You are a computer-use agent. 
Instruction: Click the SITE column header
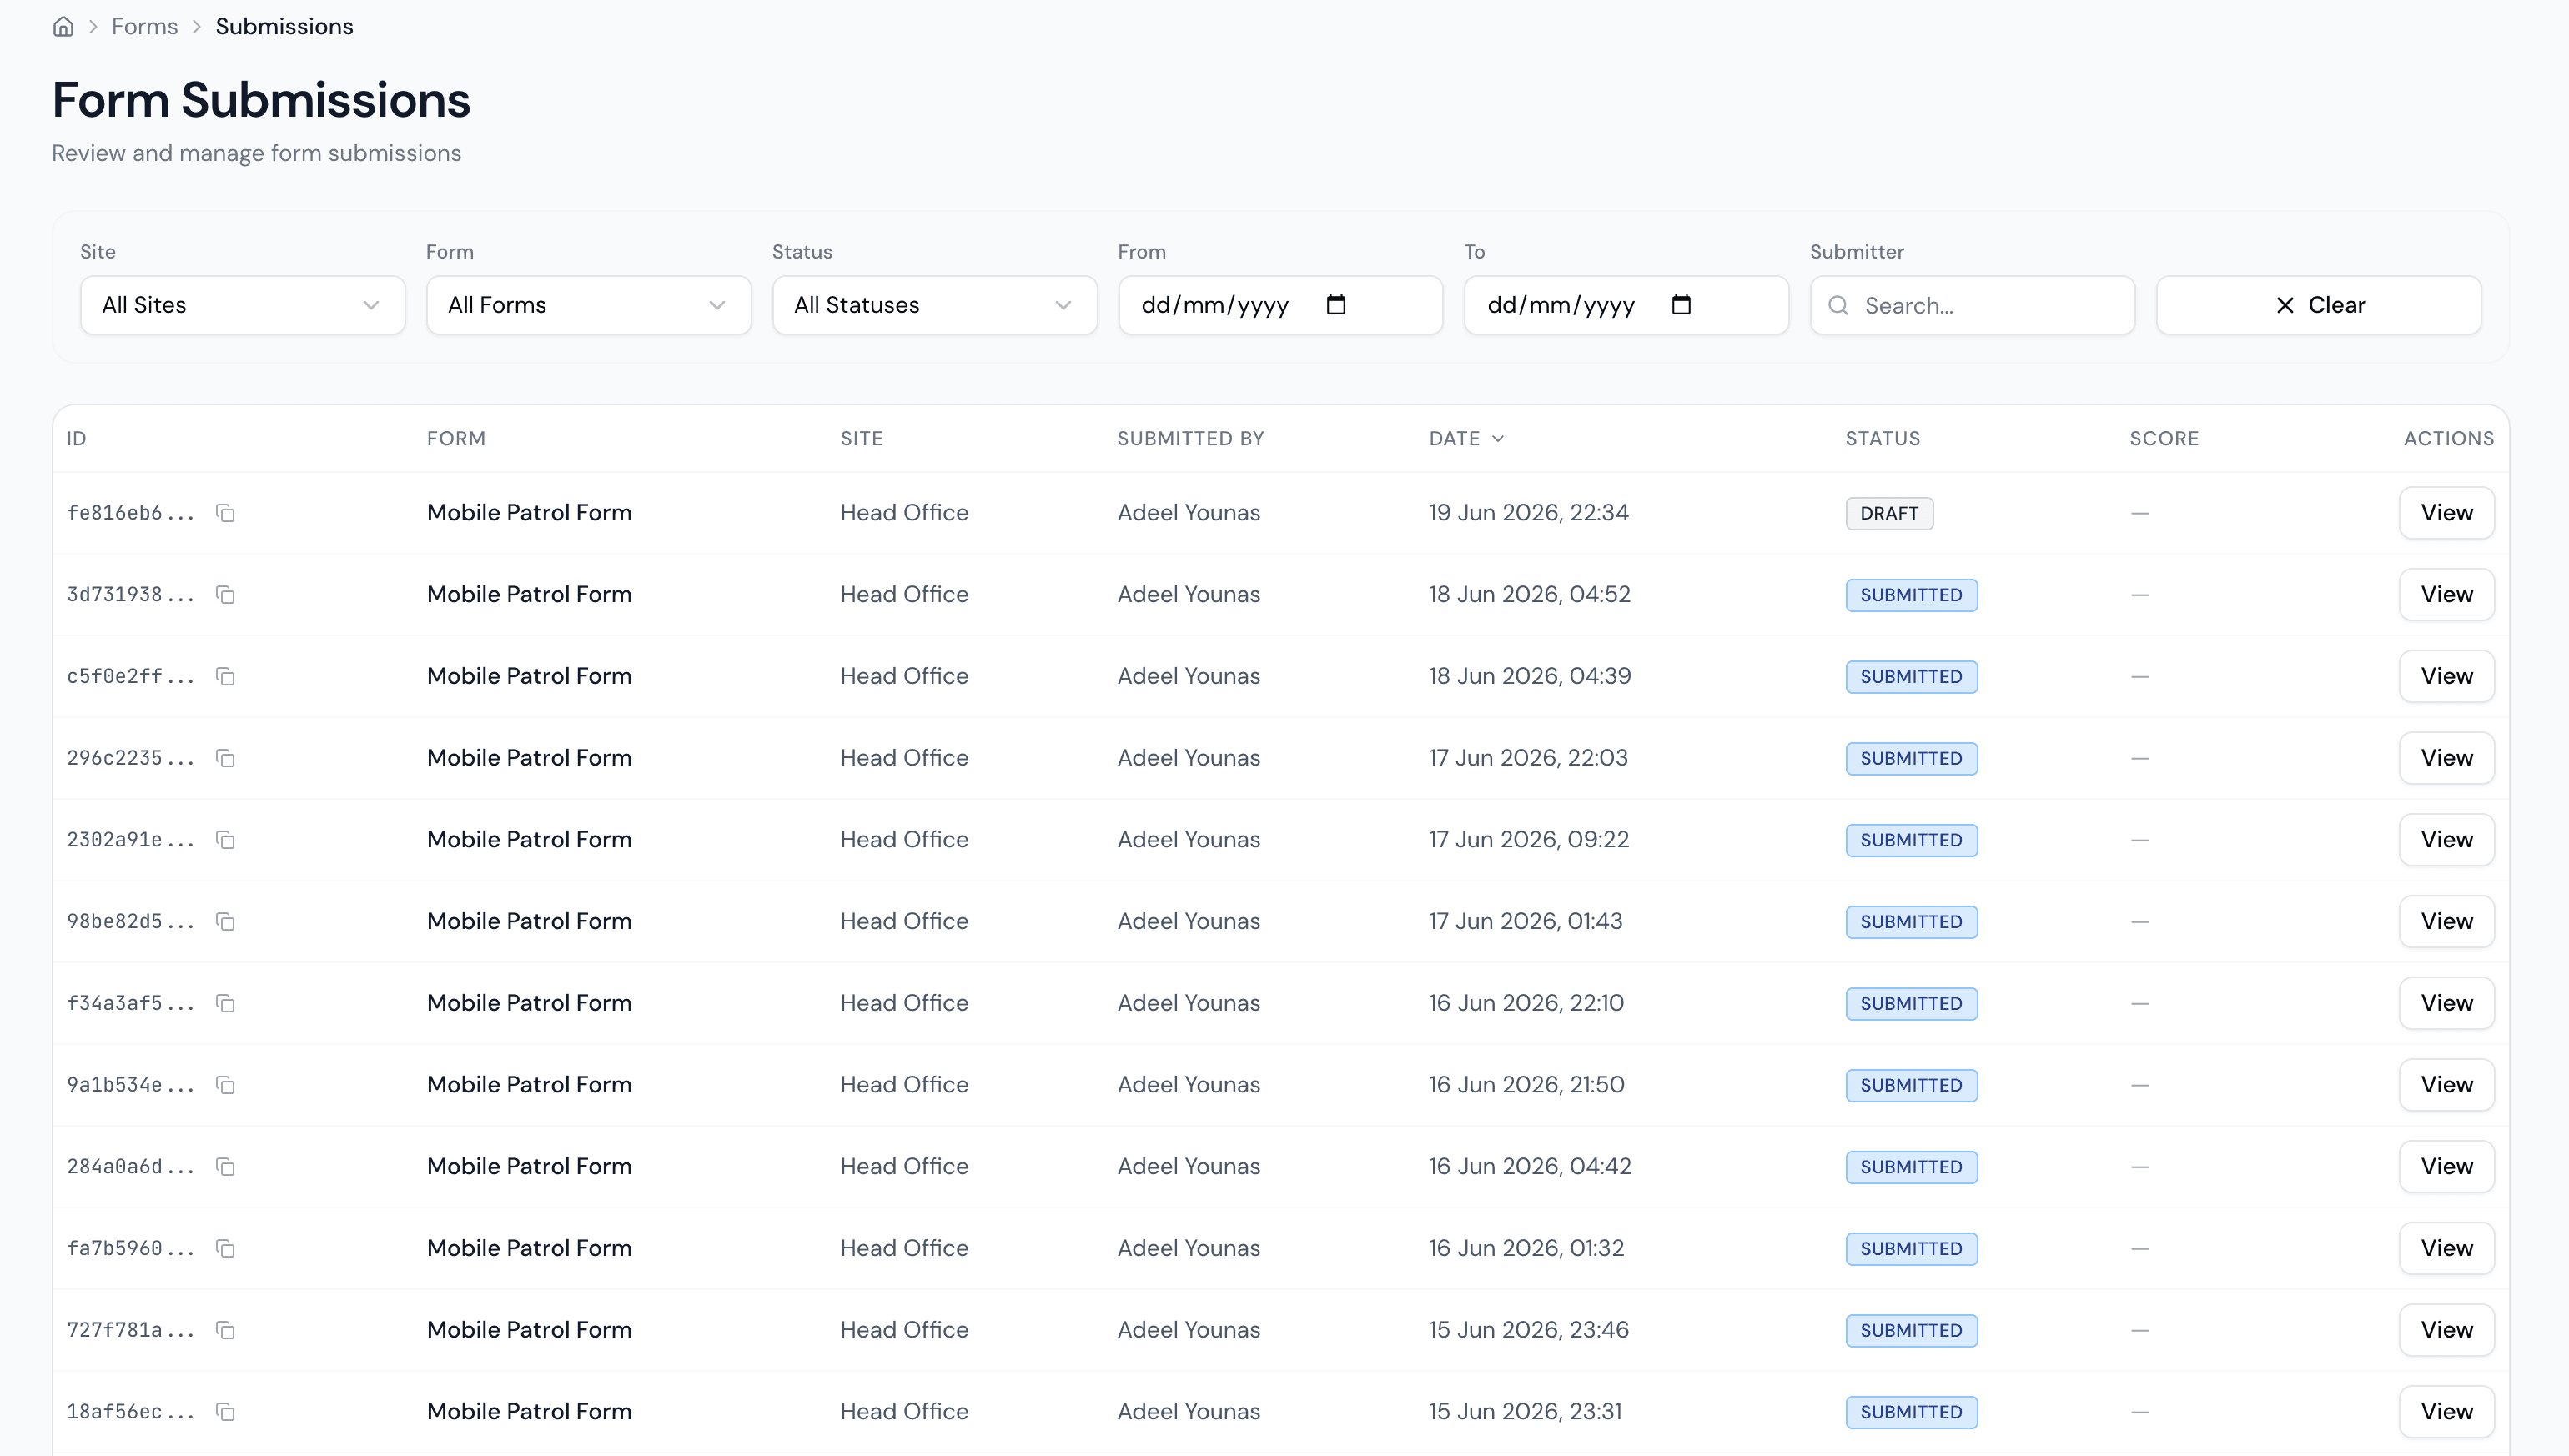861,439
